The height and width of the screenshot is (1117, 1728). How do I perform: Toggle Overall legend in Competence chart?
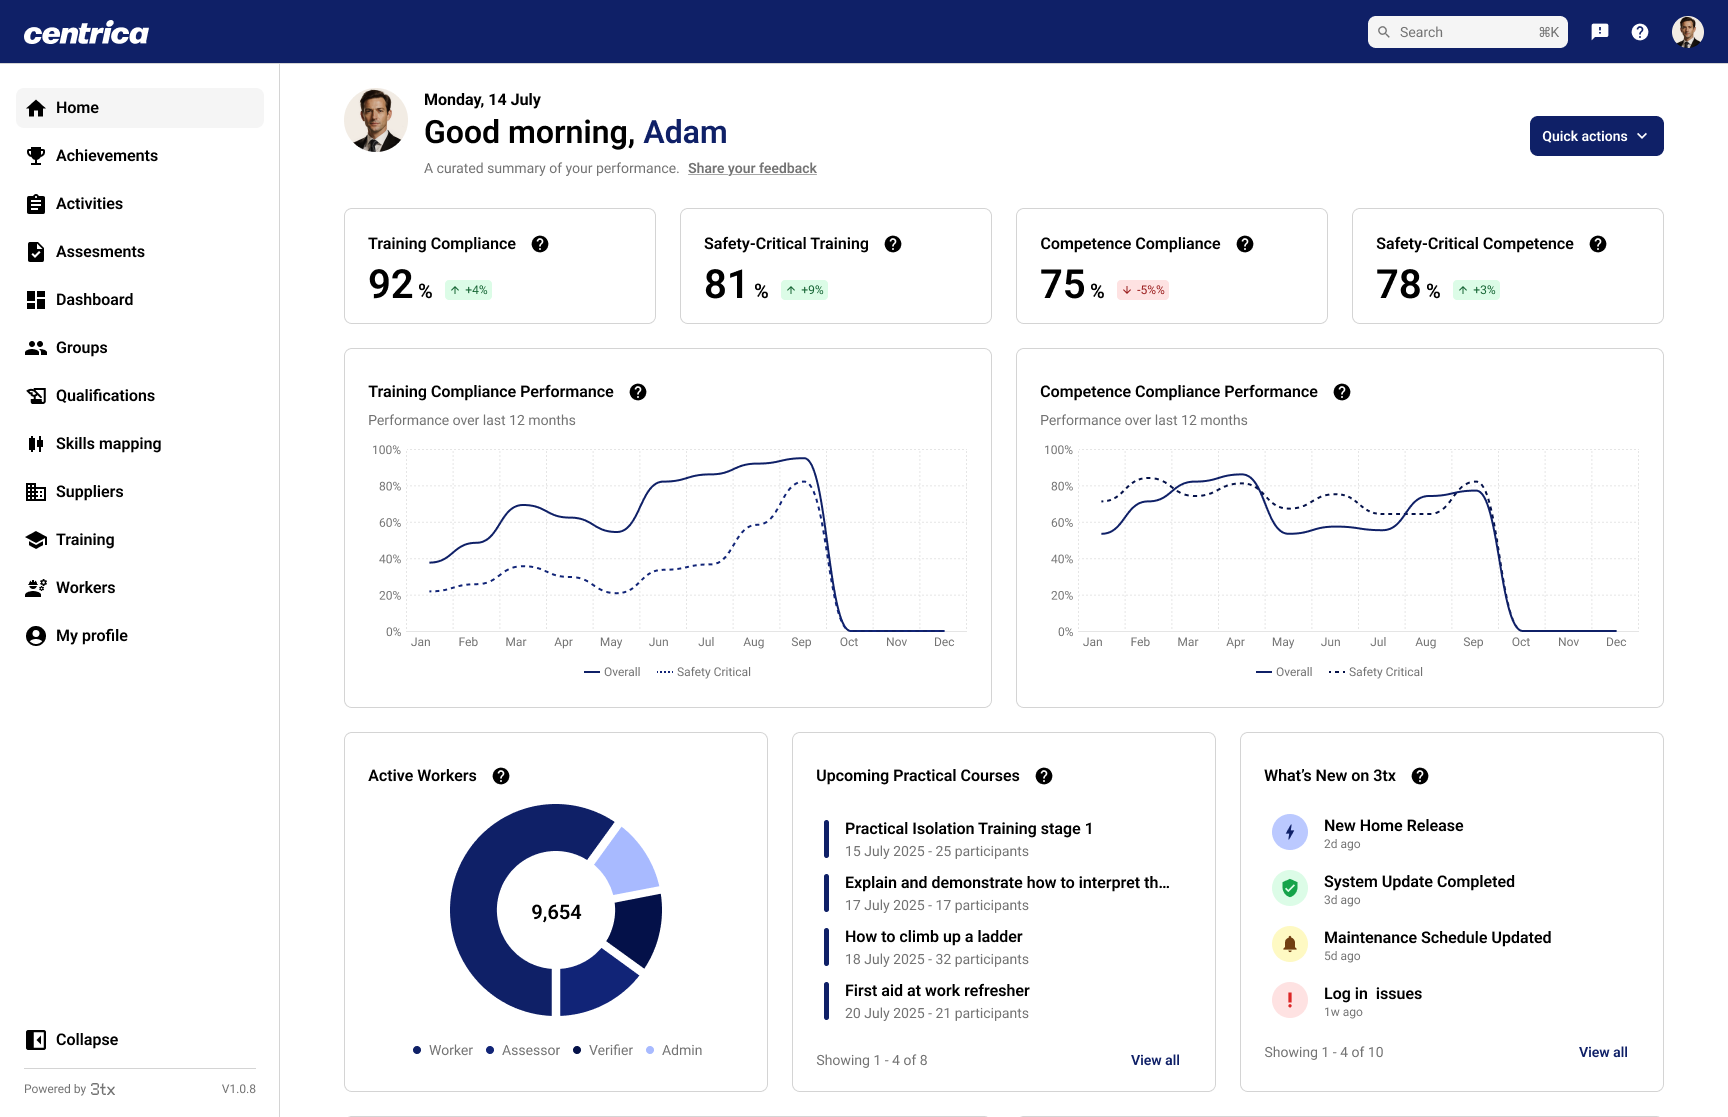pyautogui.click(x=1284, y=672)
